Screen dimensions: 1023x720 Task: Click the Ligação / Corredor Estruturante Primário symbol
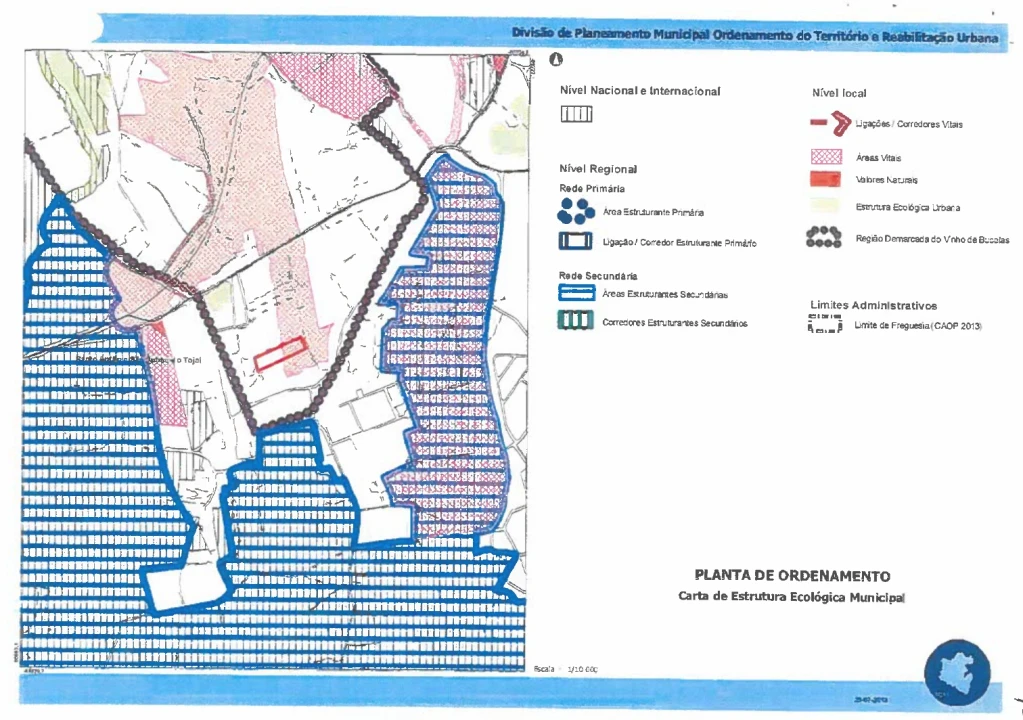[x=577, y=242]
